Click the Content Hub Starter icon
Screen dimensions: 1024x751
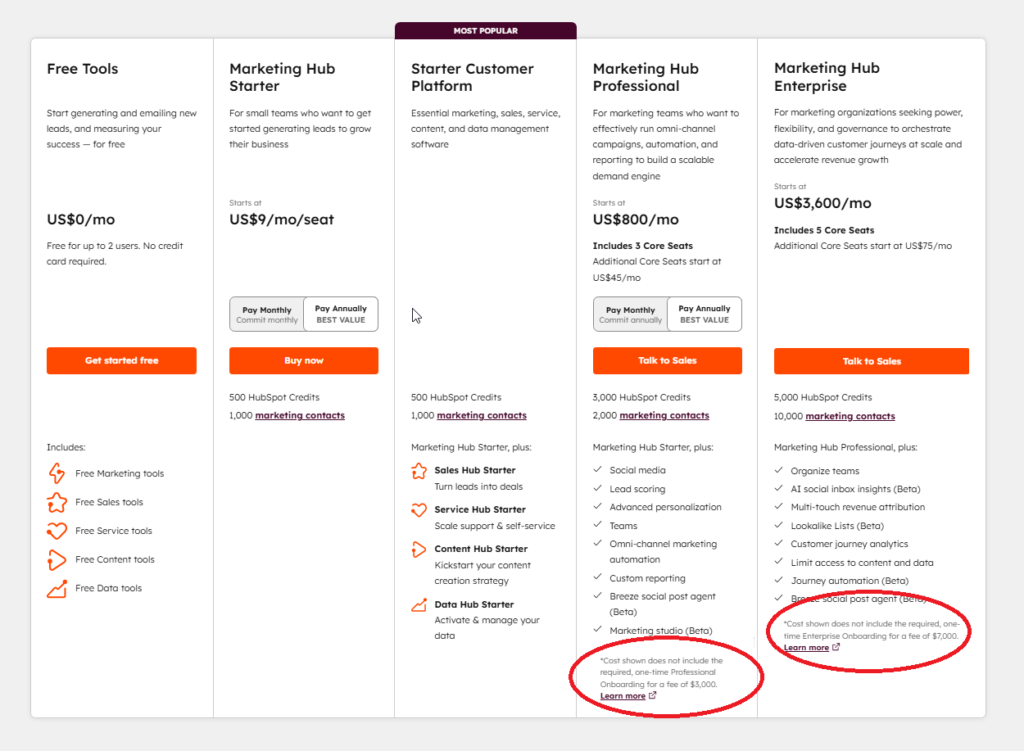click(419, 549)
